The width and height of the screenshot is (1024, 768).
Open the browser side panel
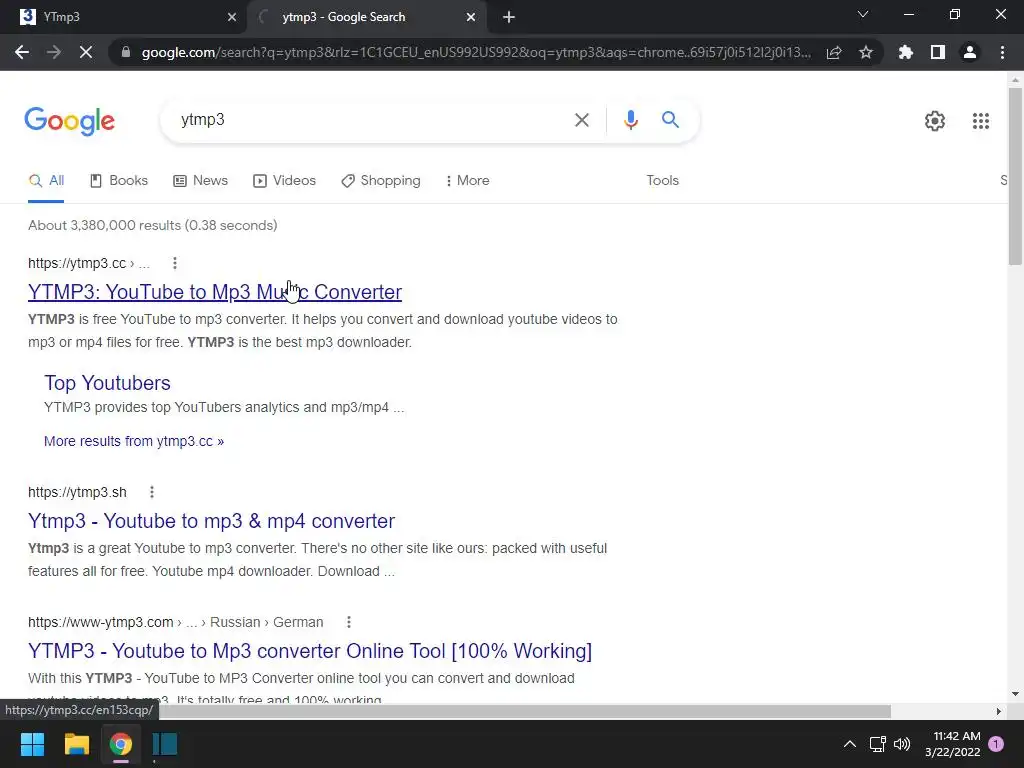[x=938, y=52]
